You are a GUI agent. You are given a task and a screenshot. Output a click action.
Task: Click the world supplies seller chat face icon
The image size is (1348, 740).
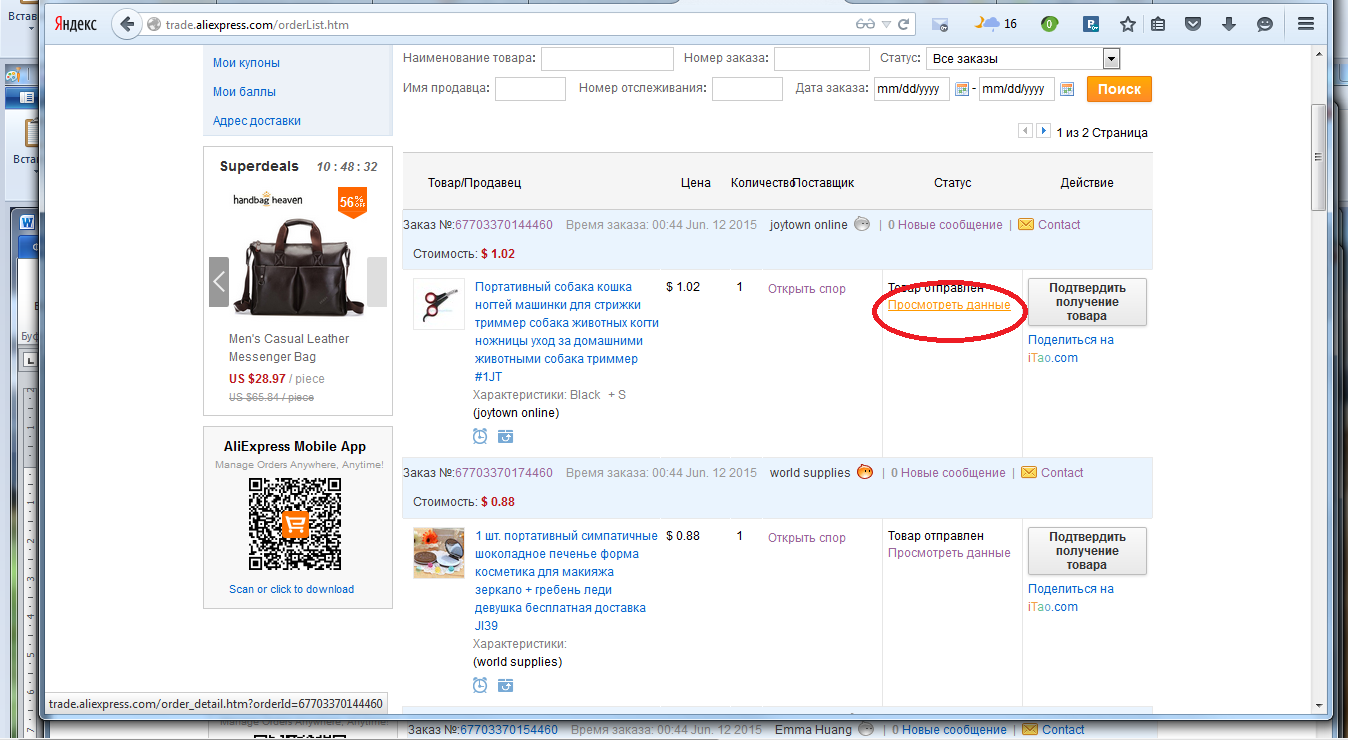pyautogui.click(x=865, y=472)
